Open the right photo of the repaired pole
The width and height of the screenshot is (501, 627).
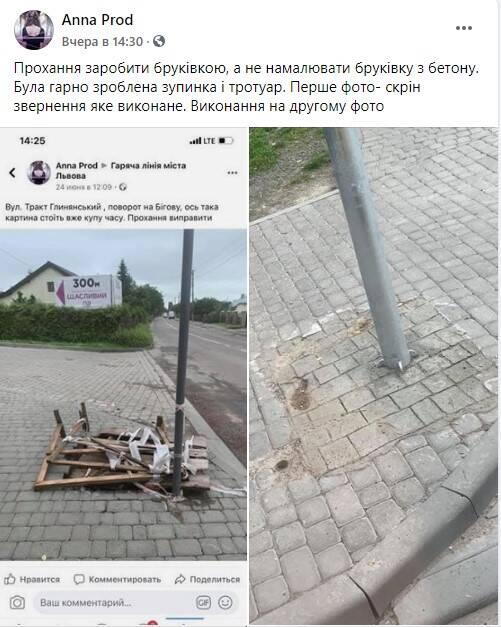point(373,376)
